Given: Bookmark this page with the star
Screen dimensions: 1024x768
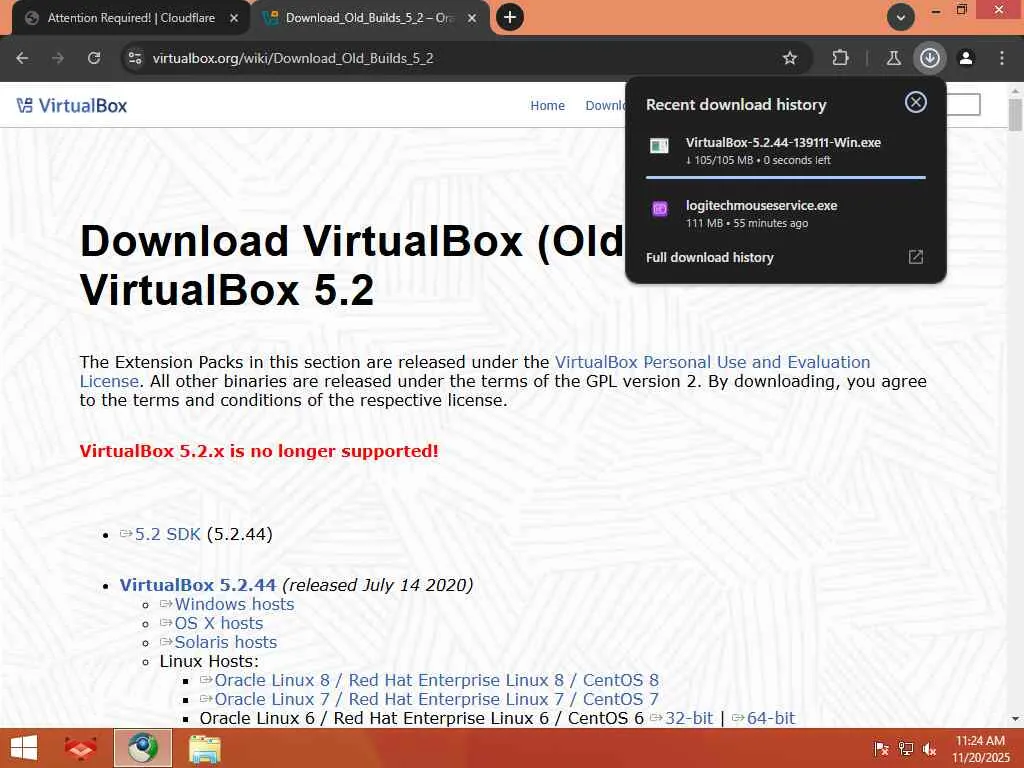Looking at the screenshot, I should [x=790, y=58].
